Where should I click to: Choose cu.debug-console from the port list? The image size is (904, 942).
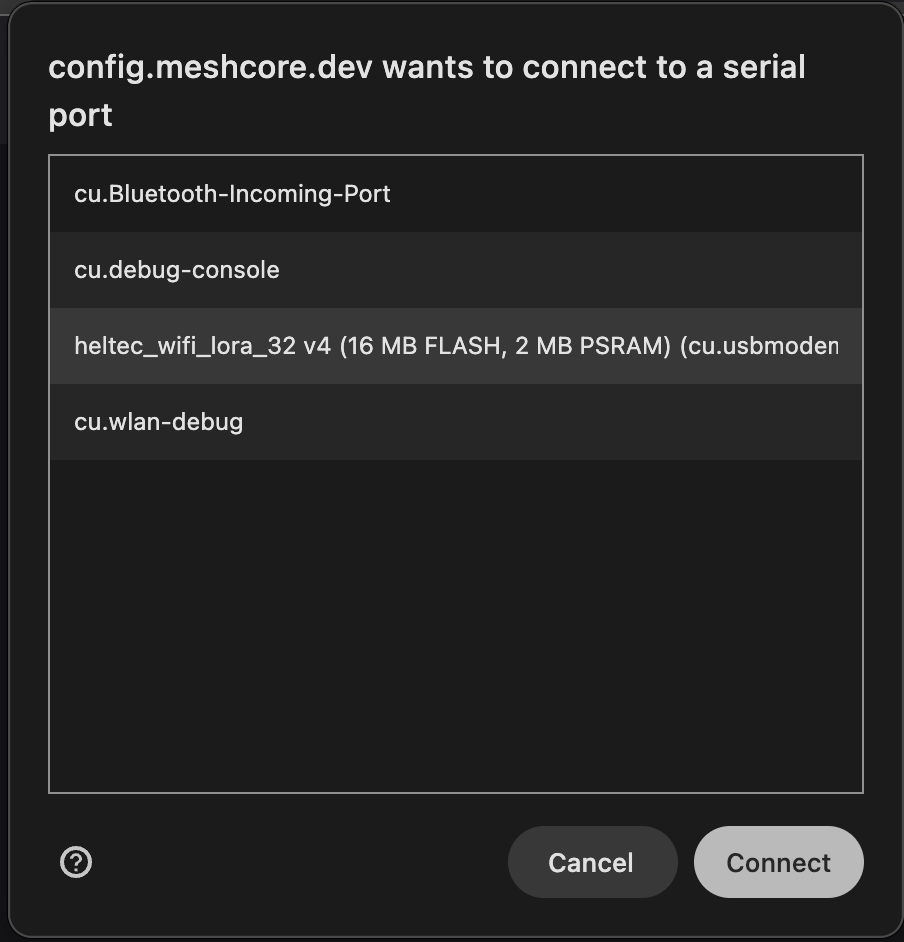pos(177,270)
